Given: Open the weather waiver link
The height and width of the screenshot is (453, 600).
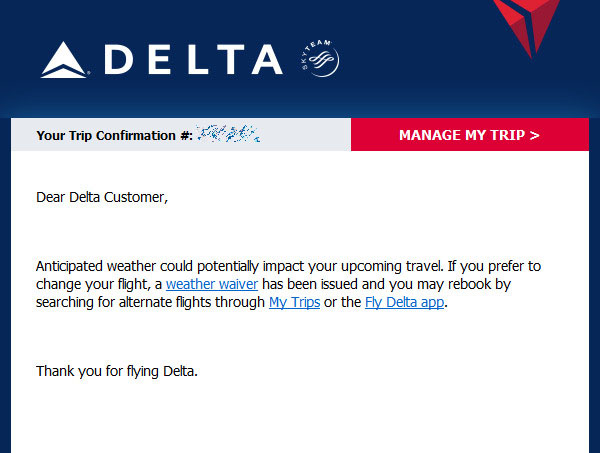Looking at the screenshot, I should (212, 284).
